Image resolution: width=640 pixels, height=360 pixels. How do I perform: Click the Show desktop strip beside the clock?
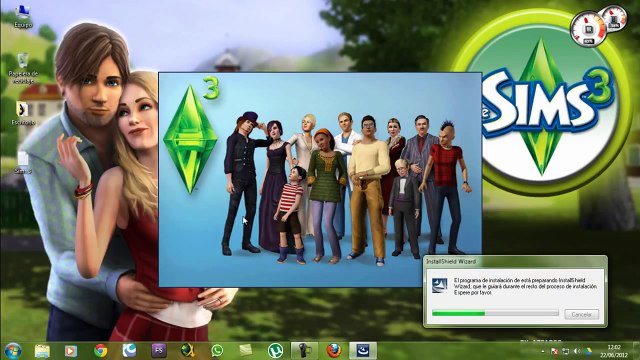[x=636, y=351]
